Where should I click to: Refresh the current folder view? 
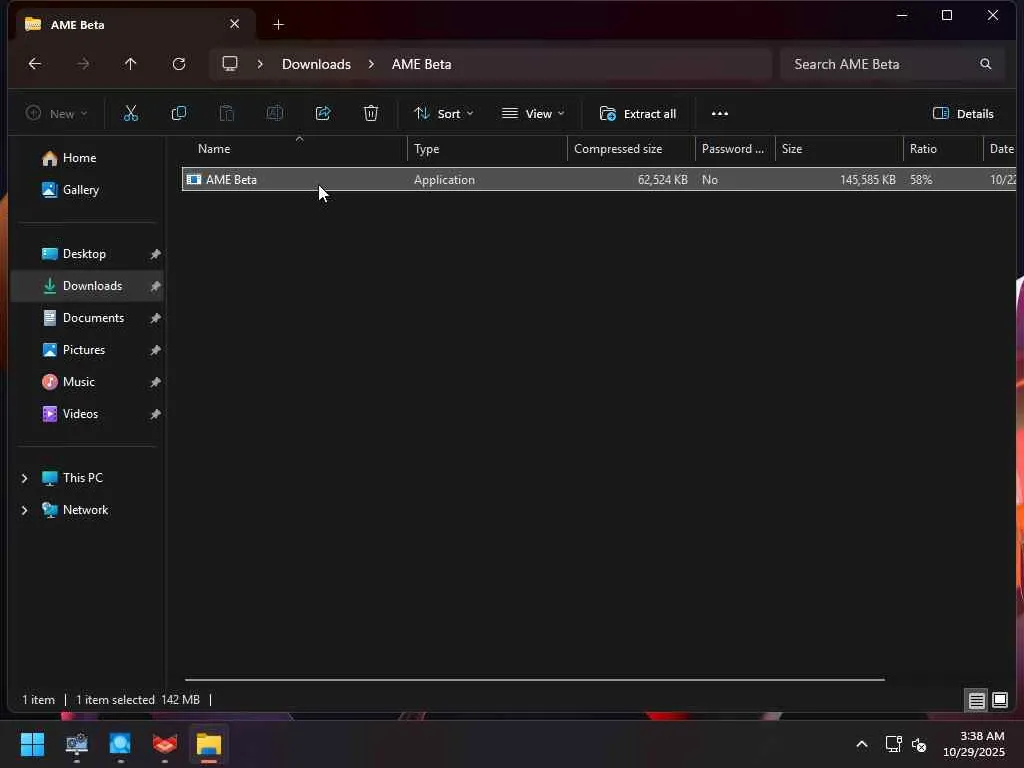[179, 64]
